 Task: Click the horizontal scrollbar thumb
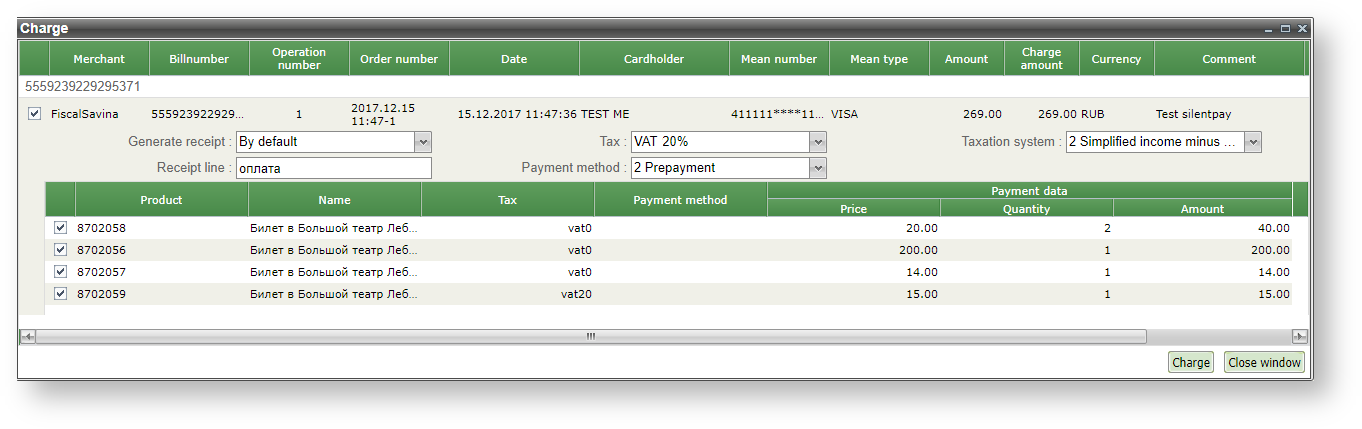[590, 337]
